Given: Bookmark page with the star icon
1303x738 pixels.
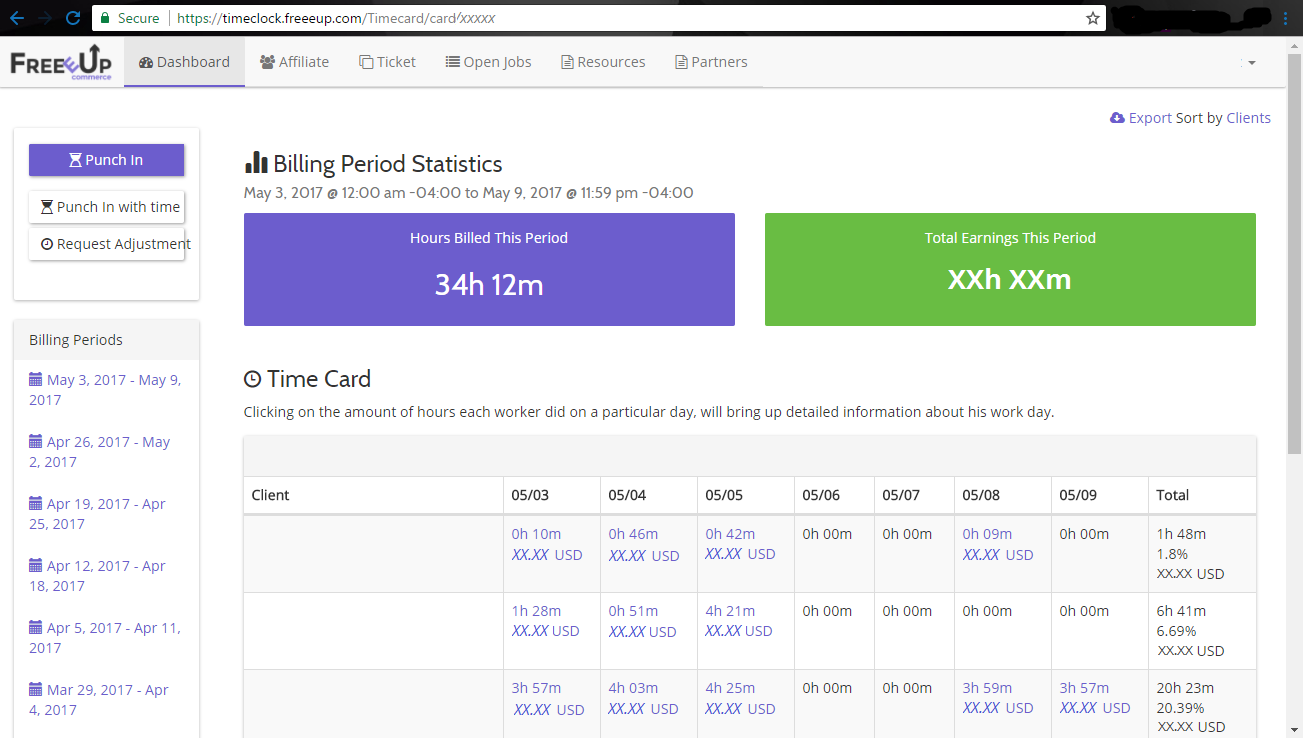Looking at the screenshot, I should point(1093,18).
